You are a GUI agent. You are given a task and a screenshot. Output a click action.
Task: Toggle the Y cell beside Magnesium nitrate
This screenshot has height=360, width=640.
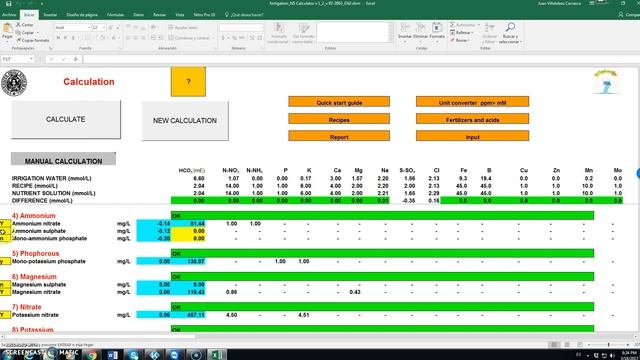click(x=5, y=292)
